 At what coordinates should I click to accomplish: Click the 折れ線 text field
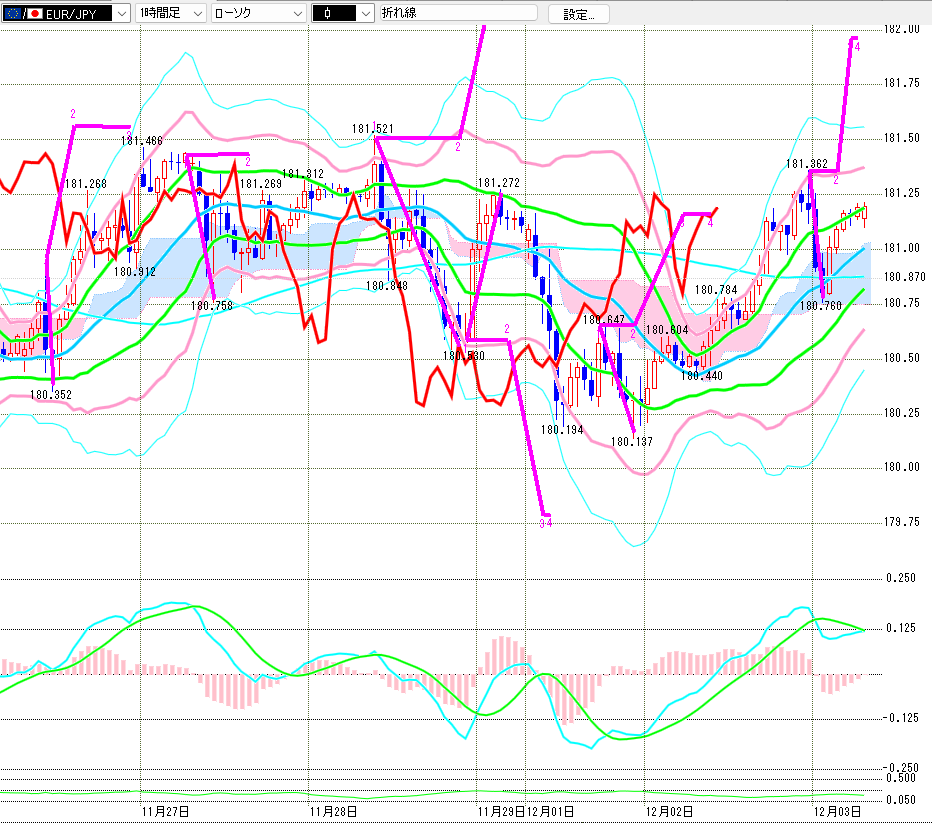(x=457, y=13)
